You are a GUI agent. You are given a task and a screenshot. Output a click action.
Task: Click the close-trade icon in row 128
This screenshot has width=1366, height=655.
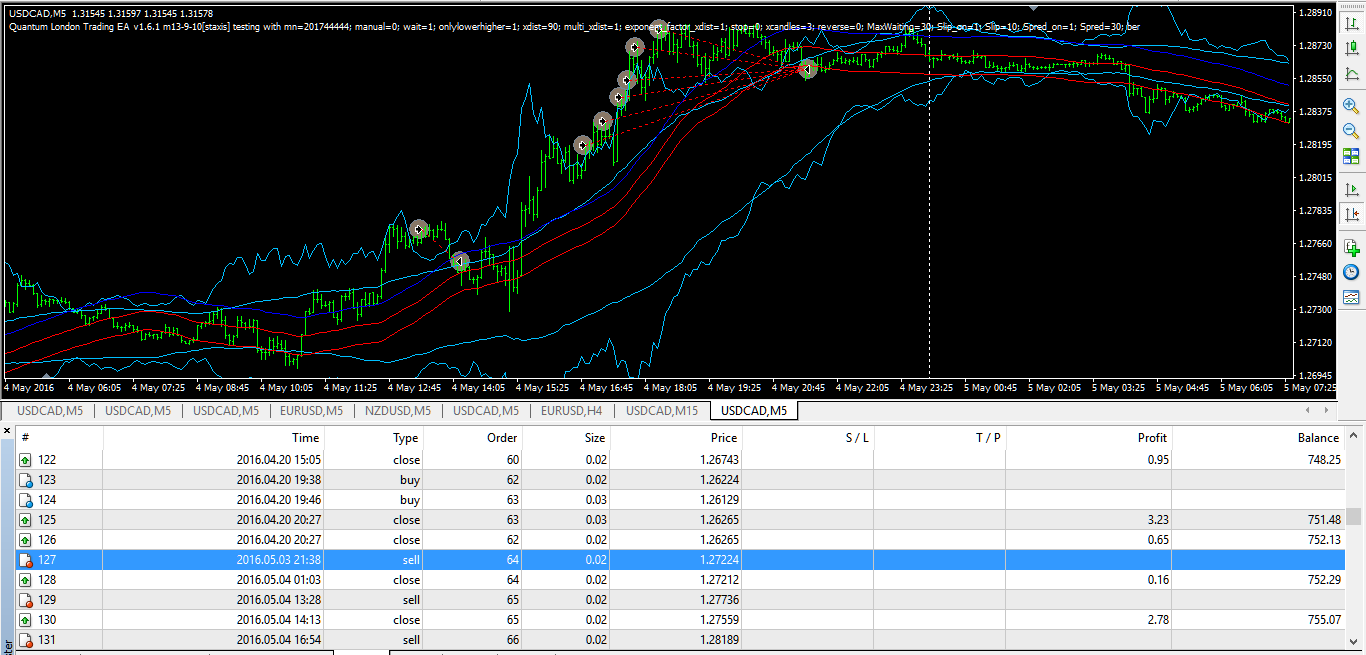tap(25, 580)
